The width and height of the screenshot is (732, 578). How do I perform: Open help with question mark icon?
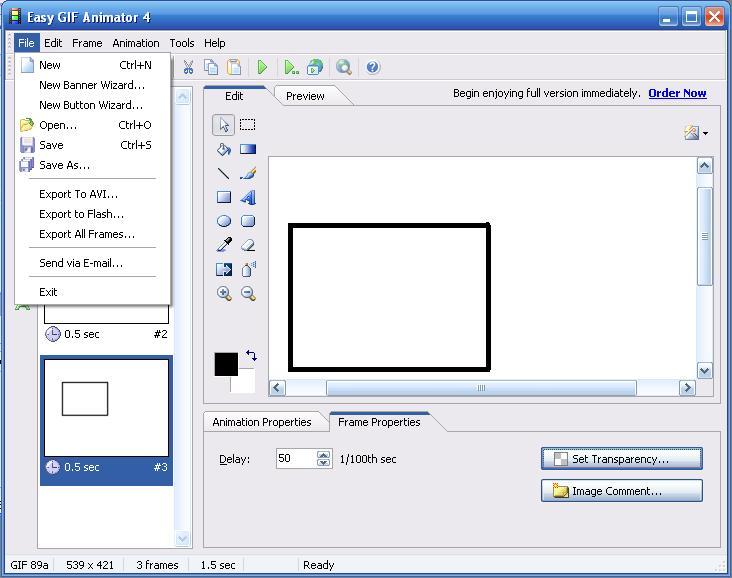click(373, 67)
